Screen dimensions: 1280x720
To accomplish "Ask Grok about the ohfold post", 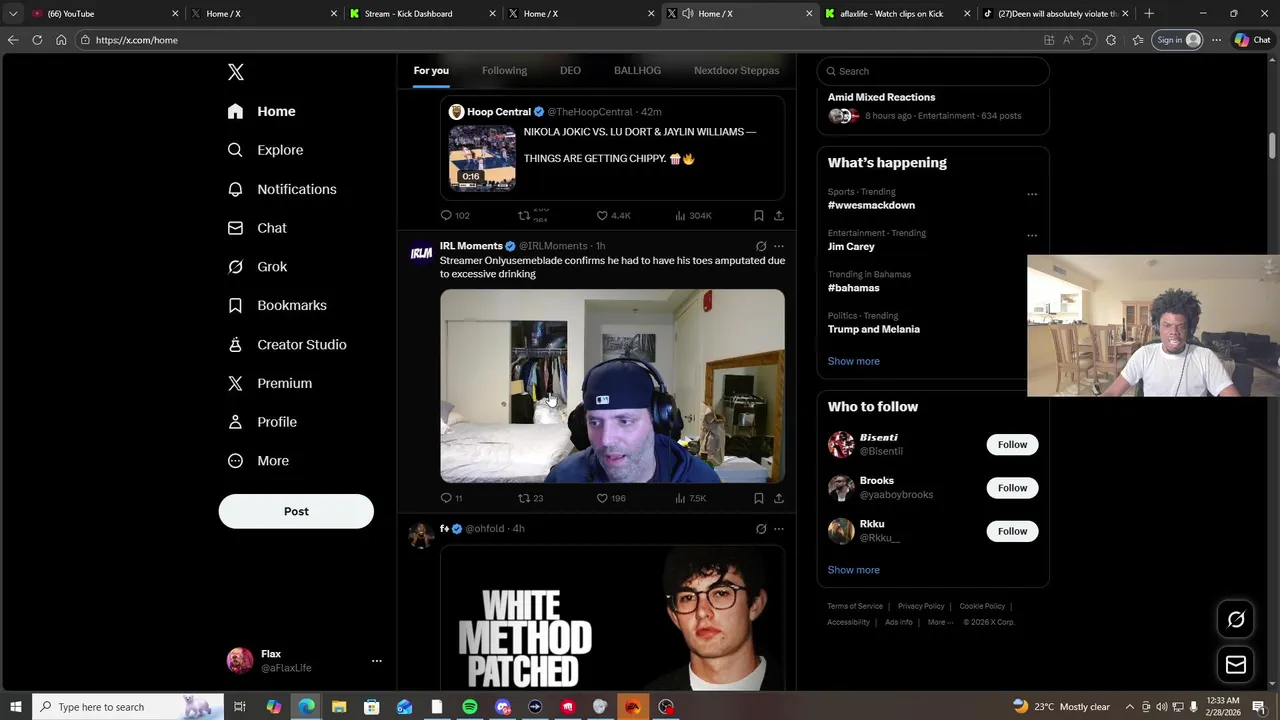I will (x=761, y=529).
